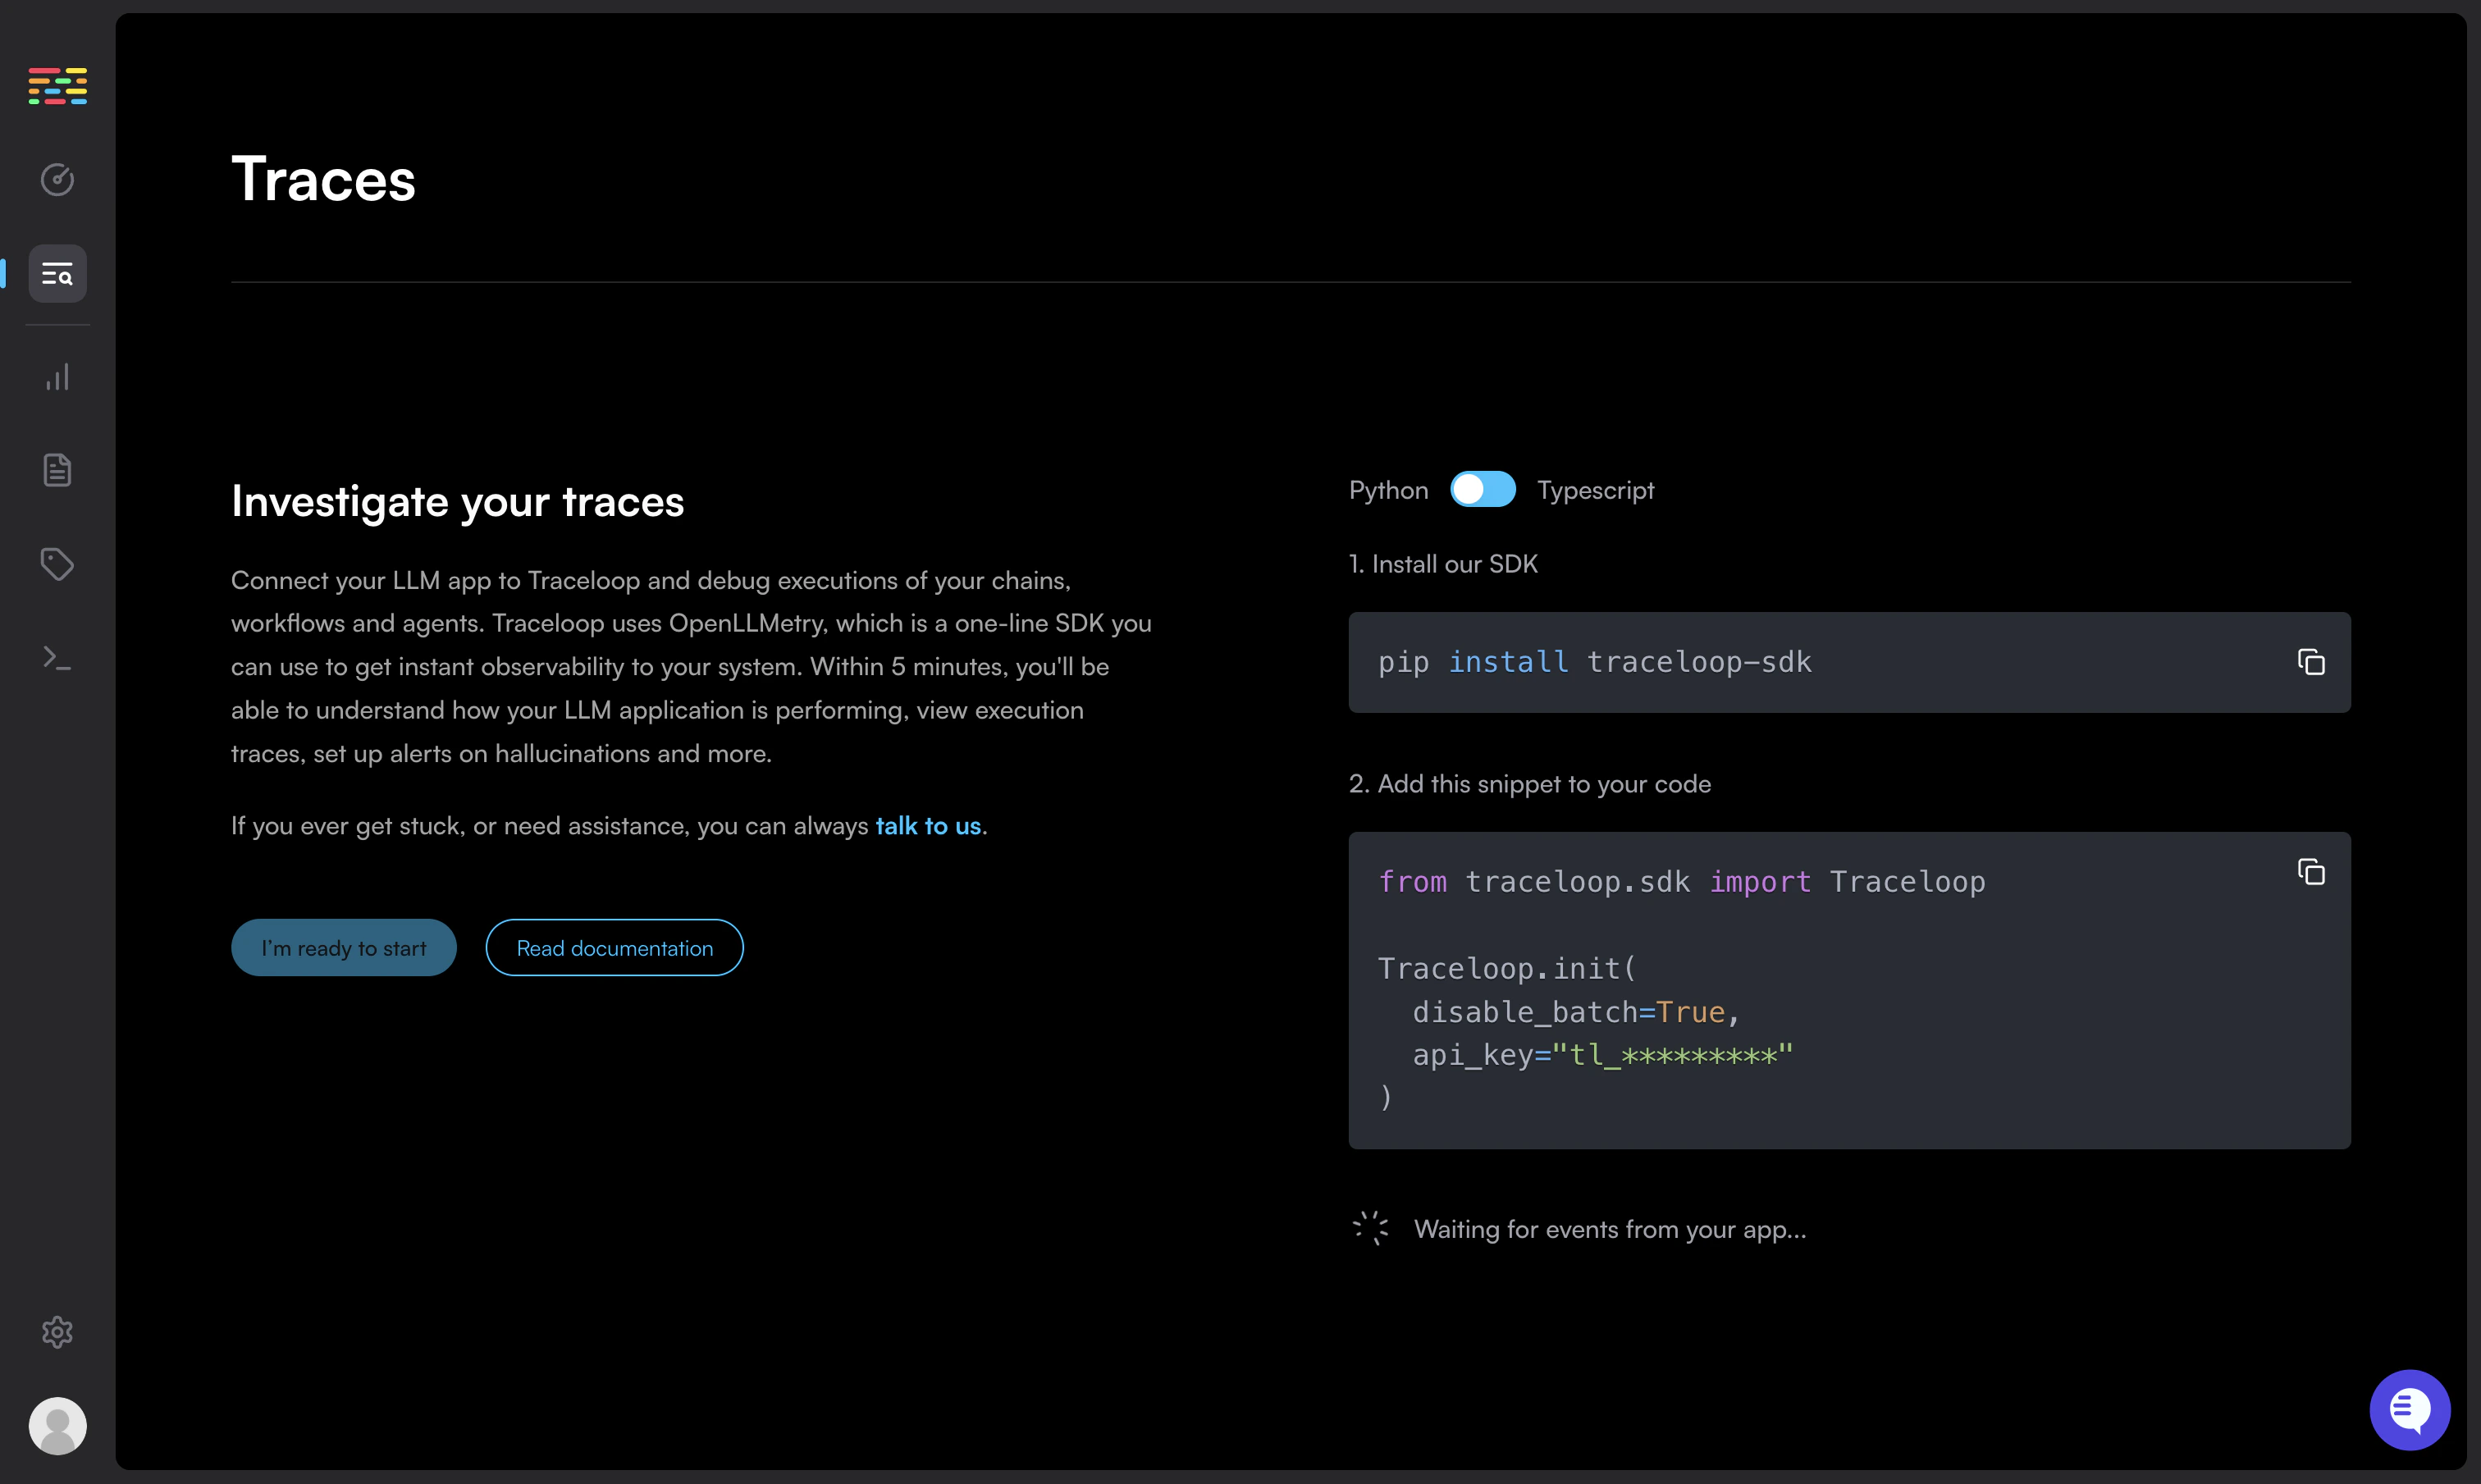Select the Traces search sidebar icon
The image size is (2481, 1484).
pyautogui.click(x=57, y=274)
